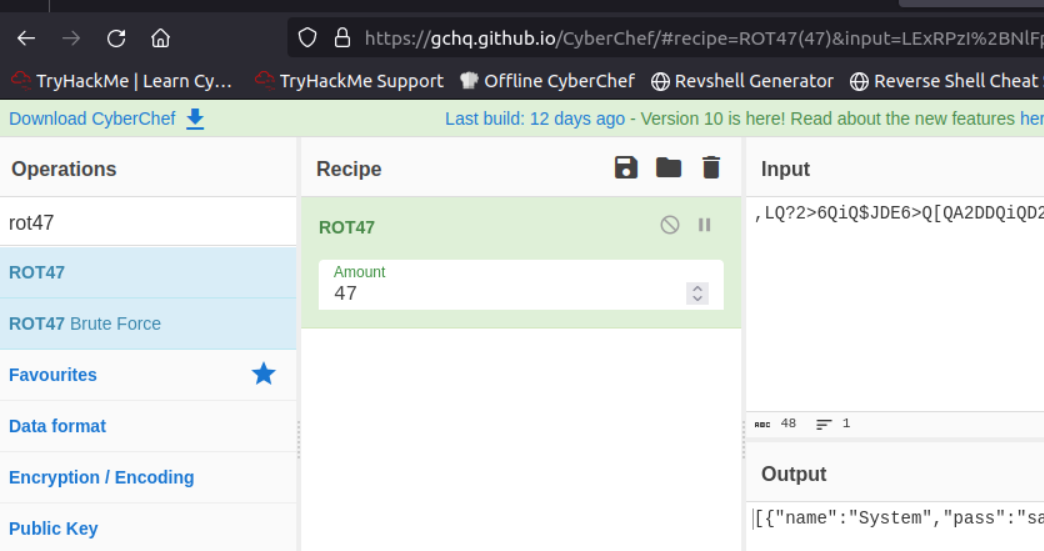Viewport: 1044px width, 551px height.
Task: Expand the Public Key category
Action: [53, 528]
